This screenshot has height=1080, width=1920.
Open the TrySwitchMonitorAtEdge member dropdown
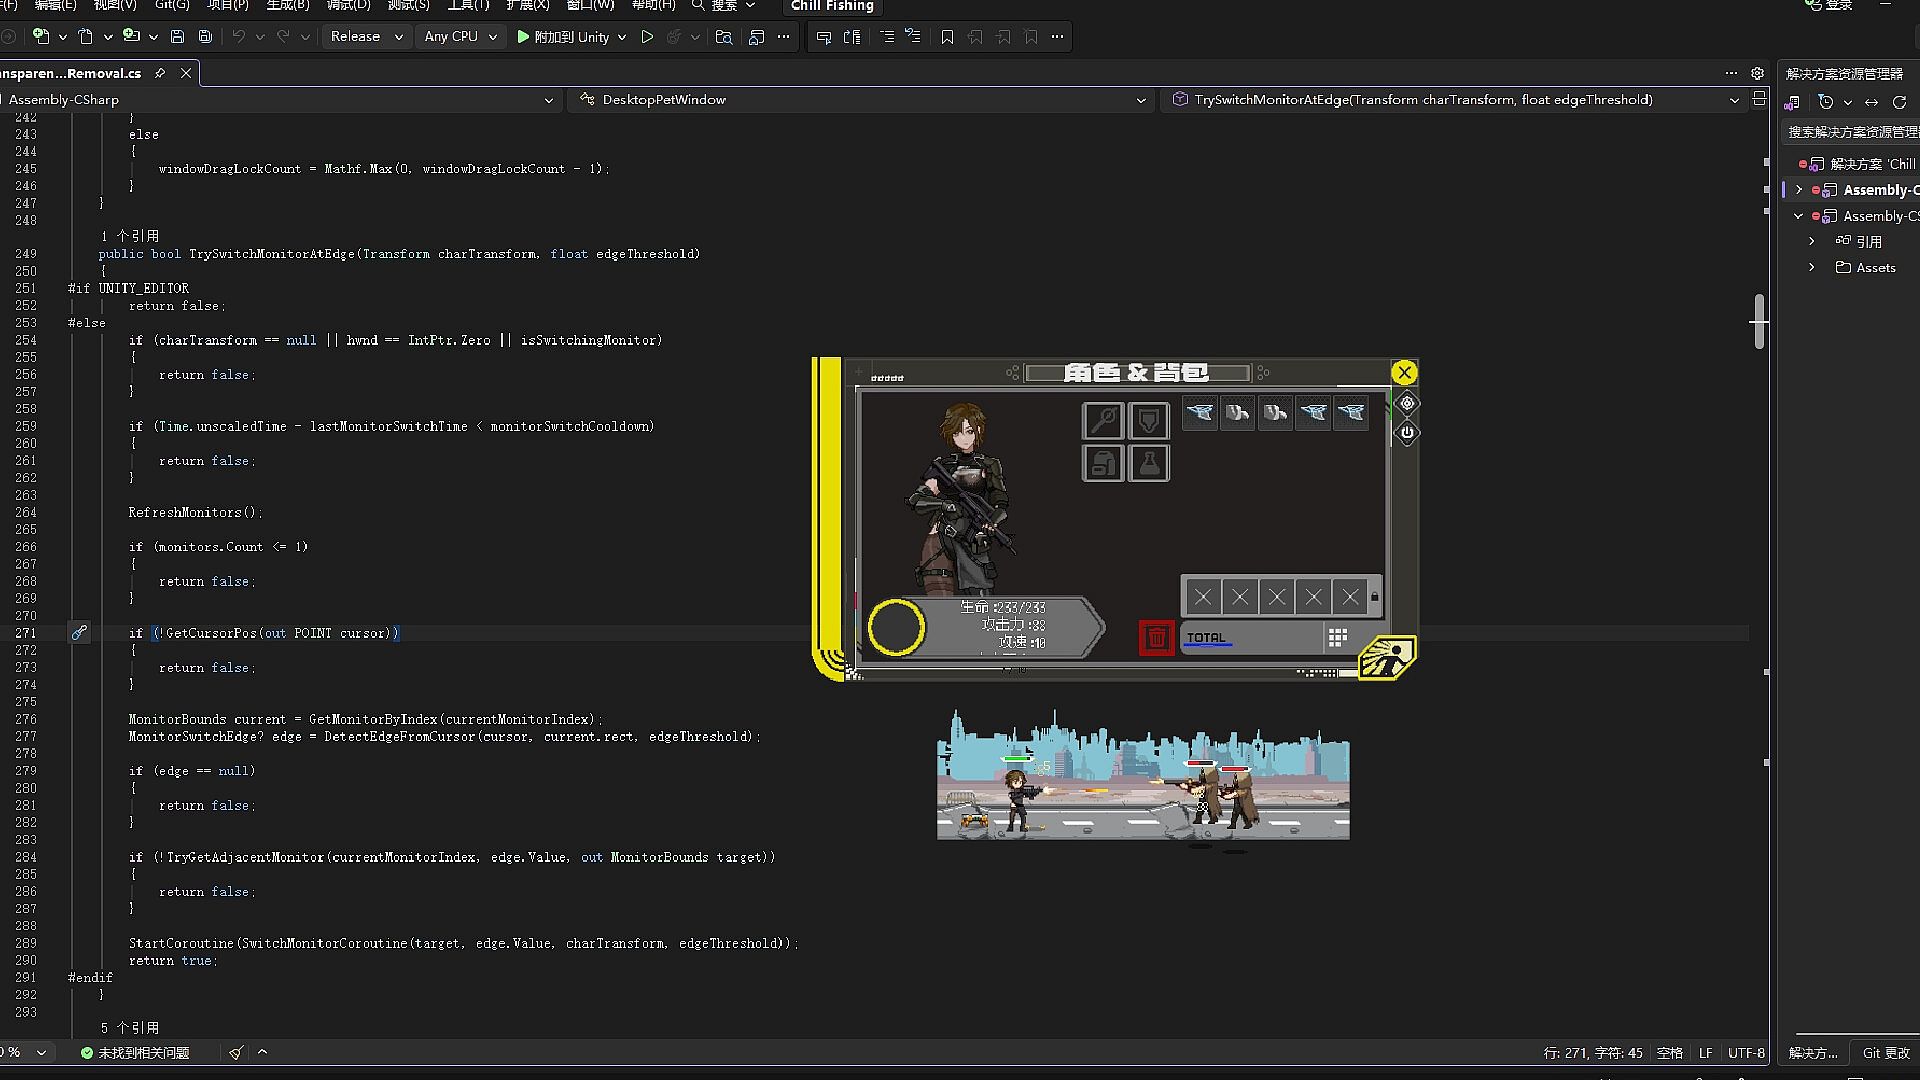[x=1455, y=100]
